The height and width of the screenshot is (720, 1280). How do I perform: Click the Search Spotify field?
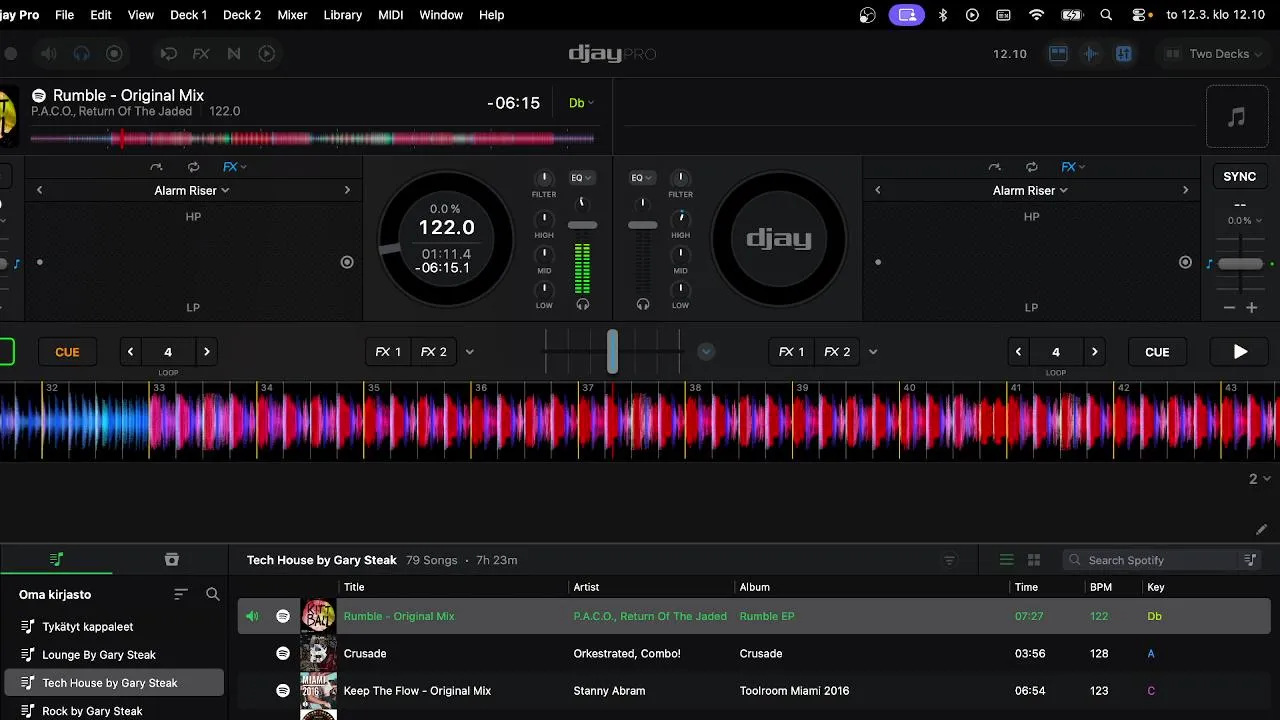pyautogui.click(x=1151, y=560)
